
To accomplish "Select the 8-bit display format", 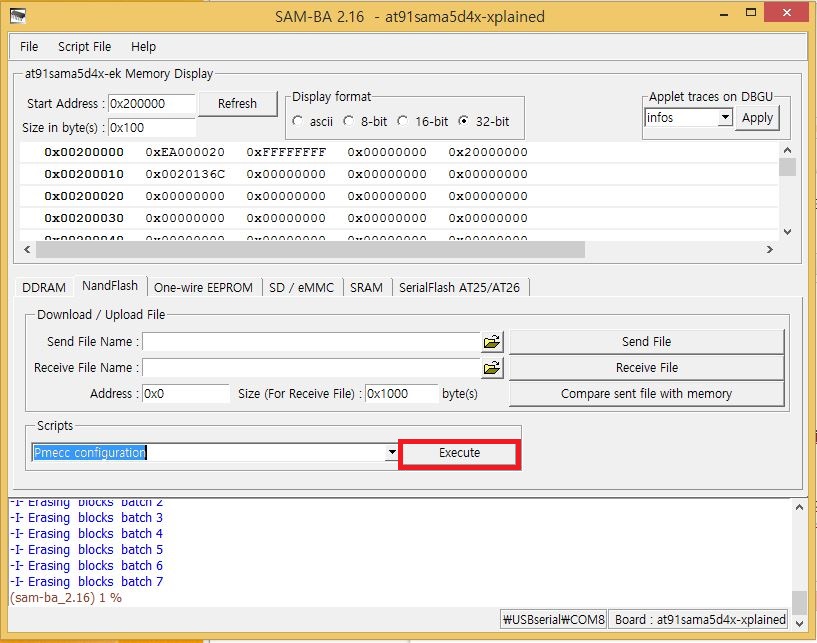I will [x=349, y=122].
